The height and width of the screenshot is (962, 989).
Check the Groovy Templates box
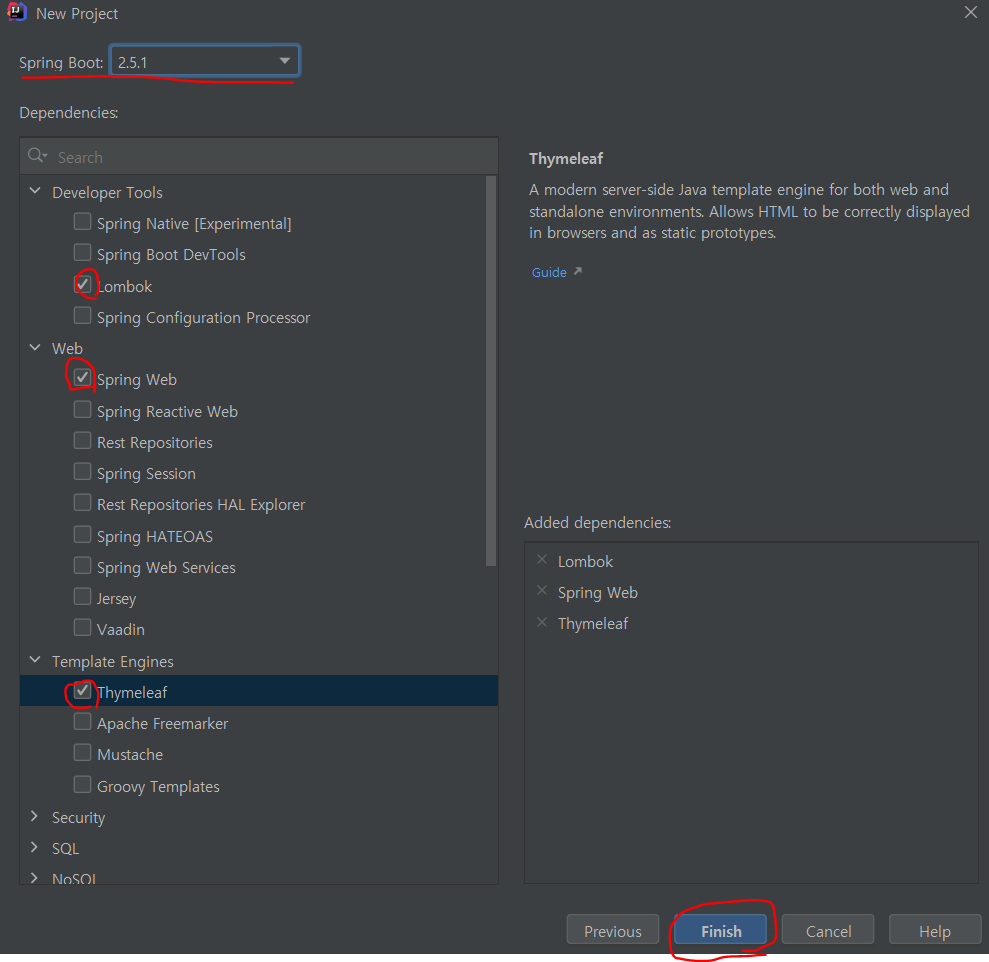coord(82,784)
